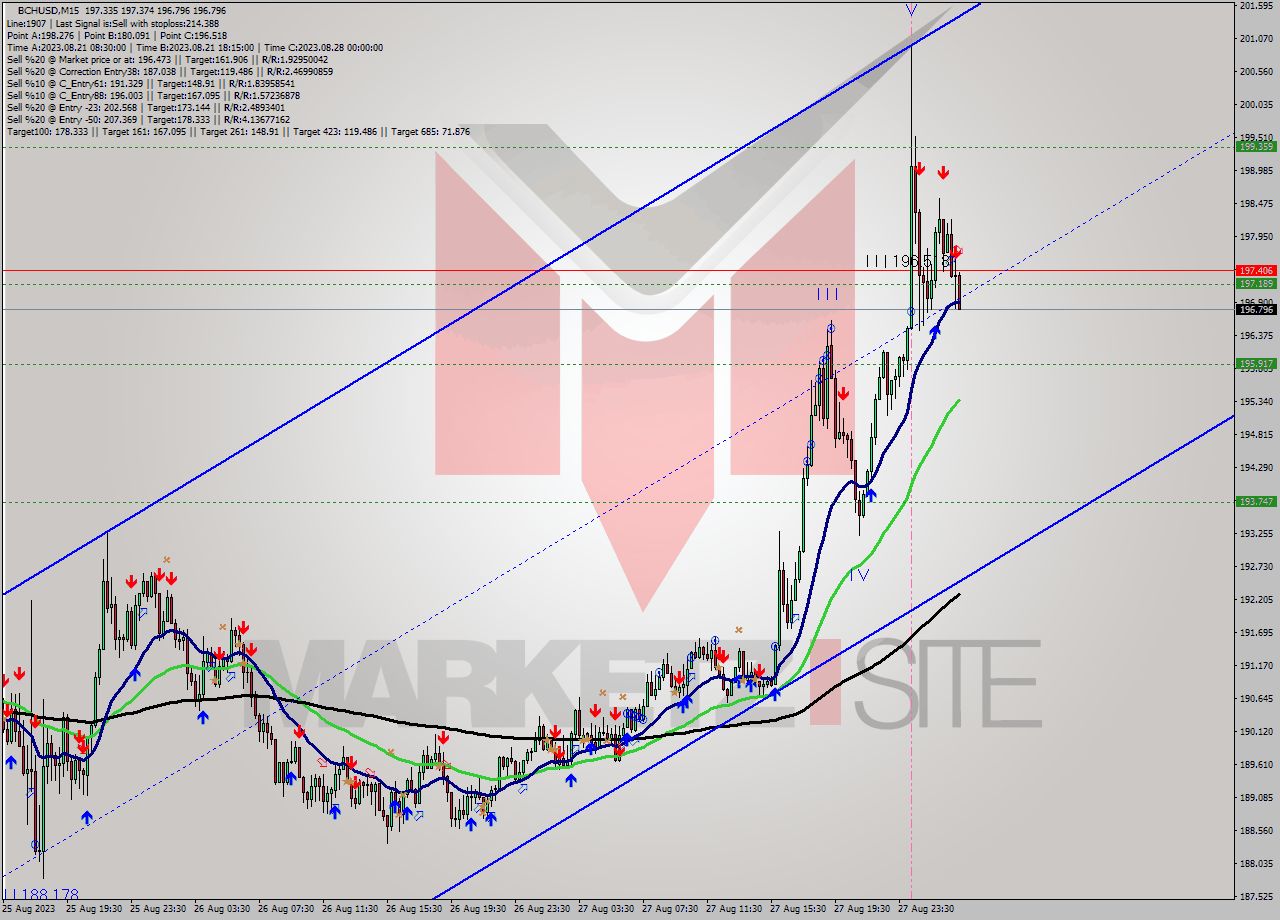This screenshot has height=920, width=1280.
Task: Click the '25 Aug 19:30' time label
Action: tap(94, 909)
